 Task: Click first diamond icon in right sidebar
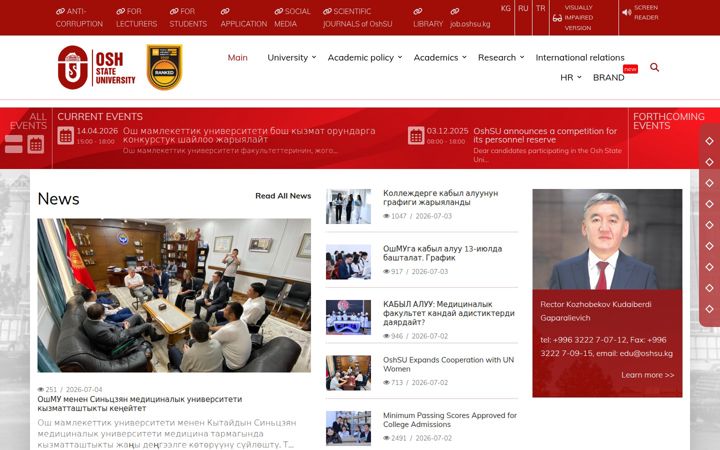[x=709, y=141]
